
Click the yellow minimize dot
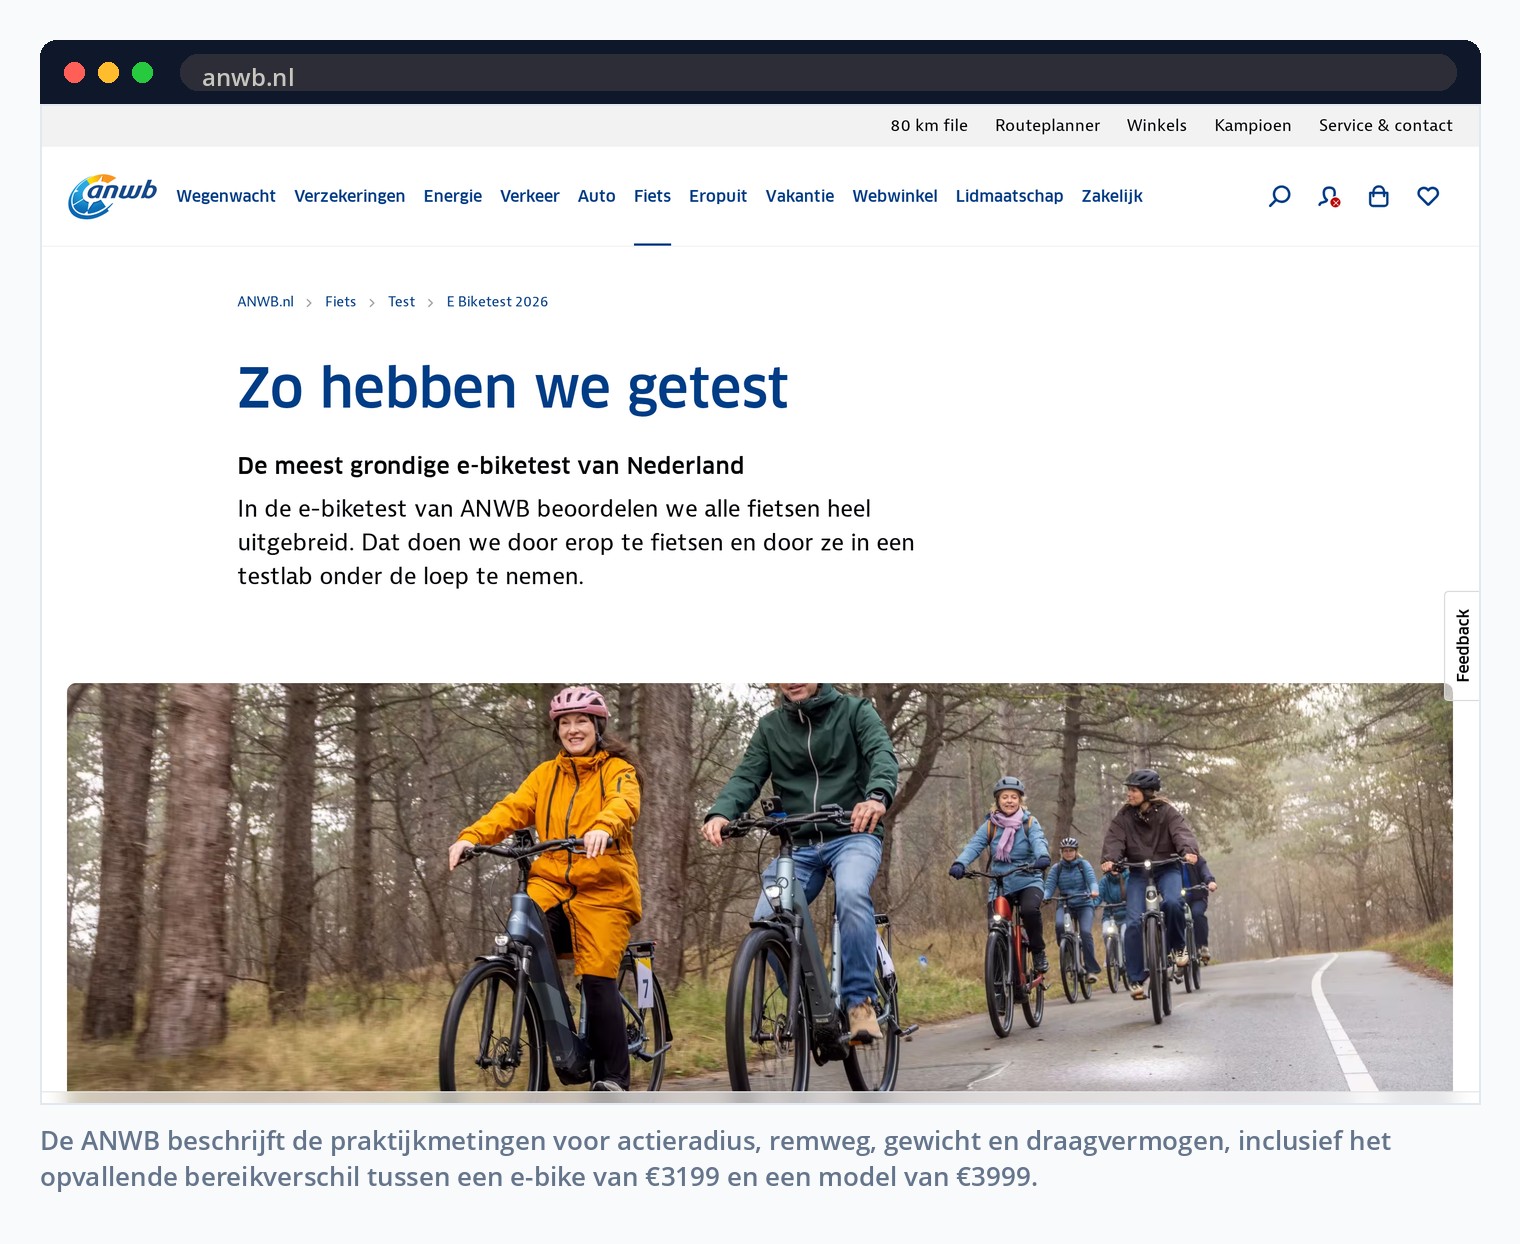pyautogui.click(x=108, y=72)
